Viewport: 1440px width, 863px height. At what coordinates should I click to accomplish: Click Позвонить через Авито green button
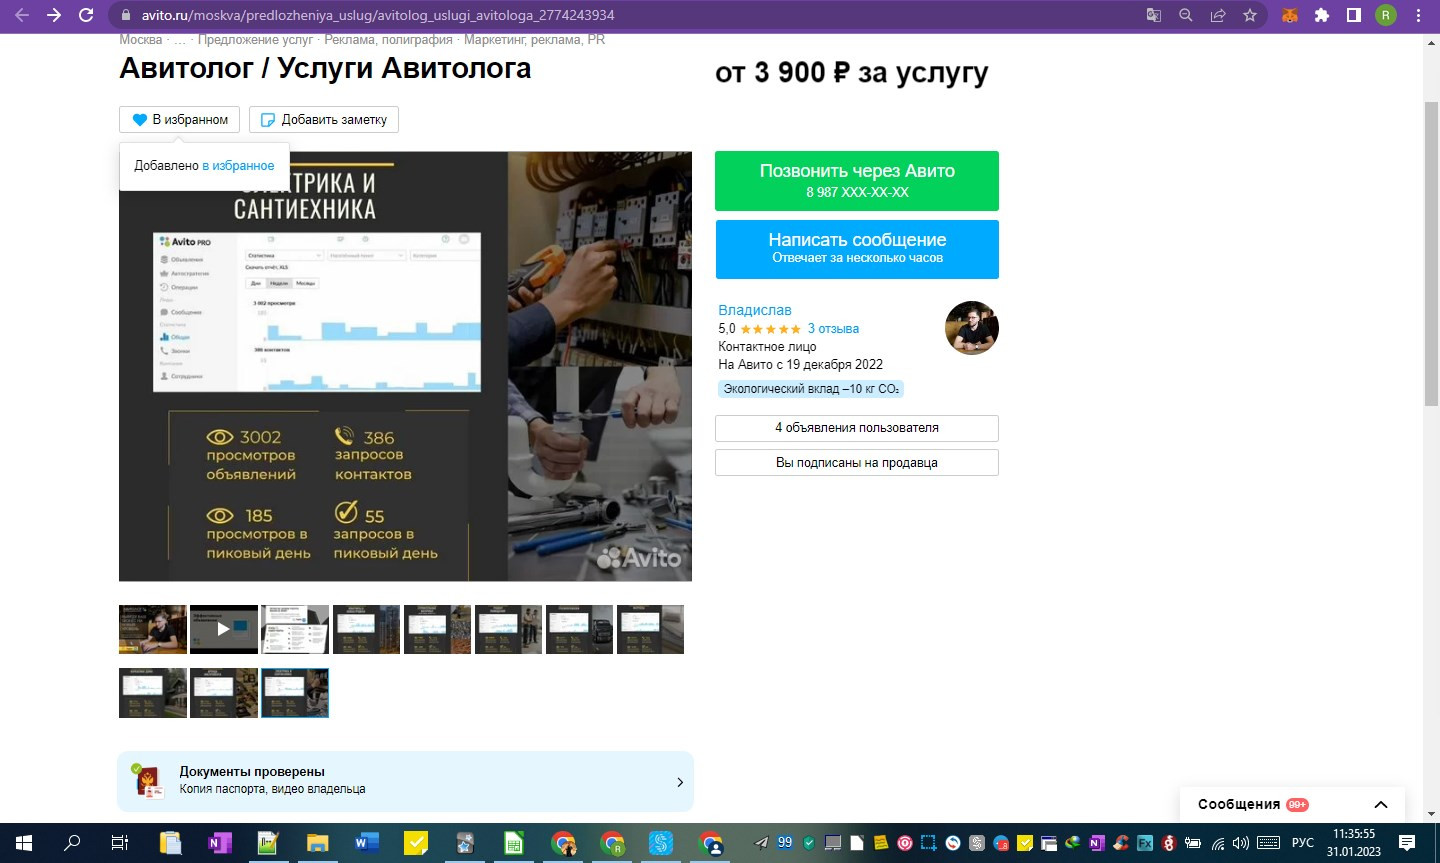(x=857, y=180)
